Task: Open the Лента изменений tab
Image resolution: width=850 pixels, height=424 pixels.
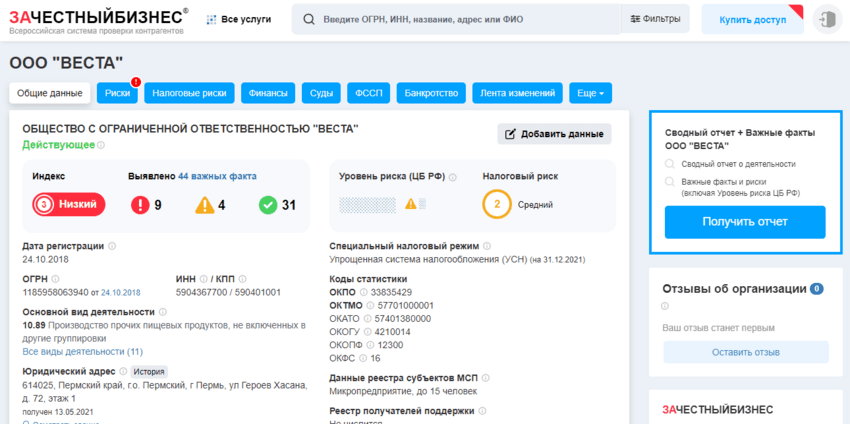Action: (x=518, y=93)
